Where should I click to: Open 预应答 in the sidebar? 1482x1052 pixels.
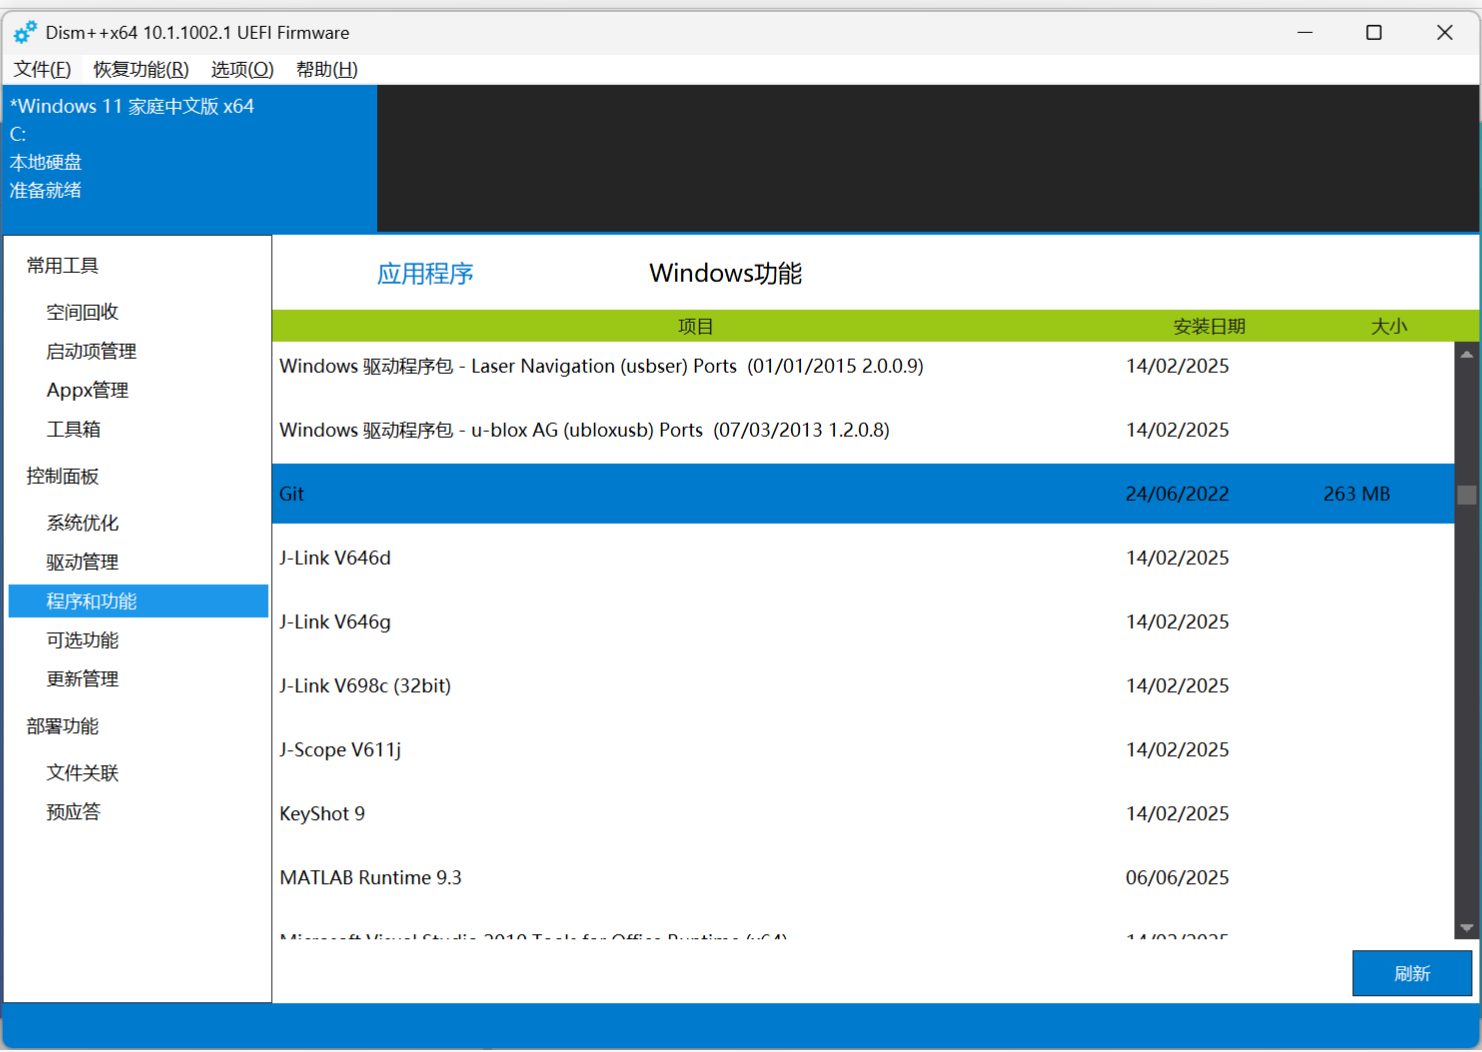73,812
